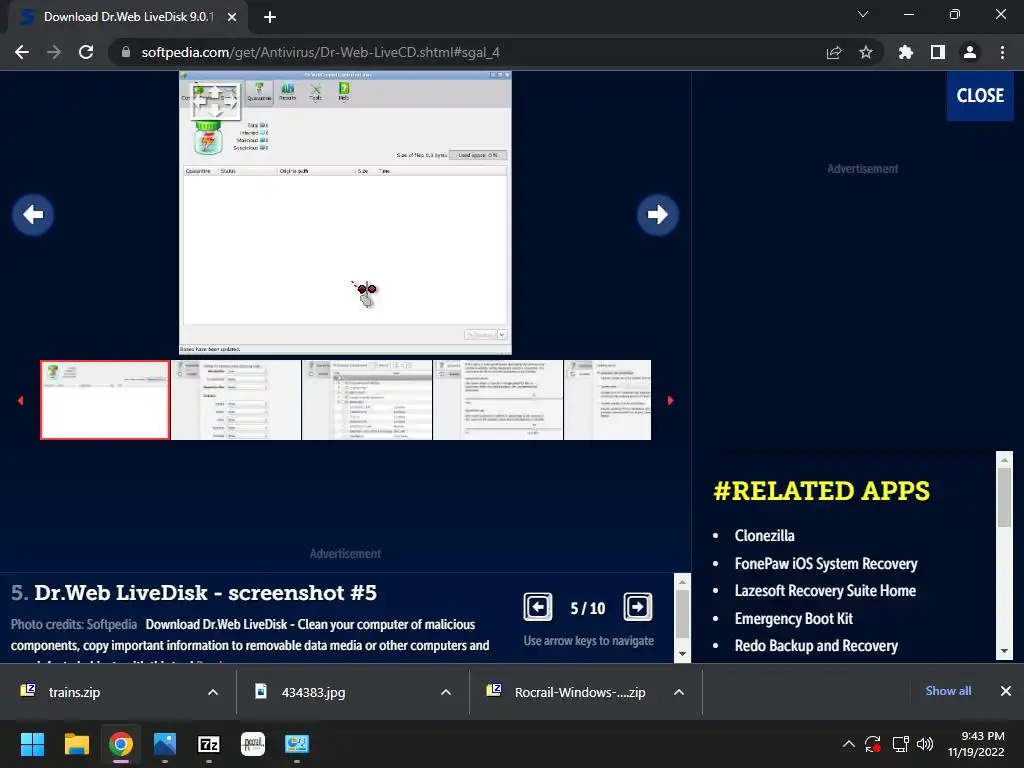Viewport: 1024px width, 768px height.
Task: Open volume control in system tray
Action: (925, 744)
